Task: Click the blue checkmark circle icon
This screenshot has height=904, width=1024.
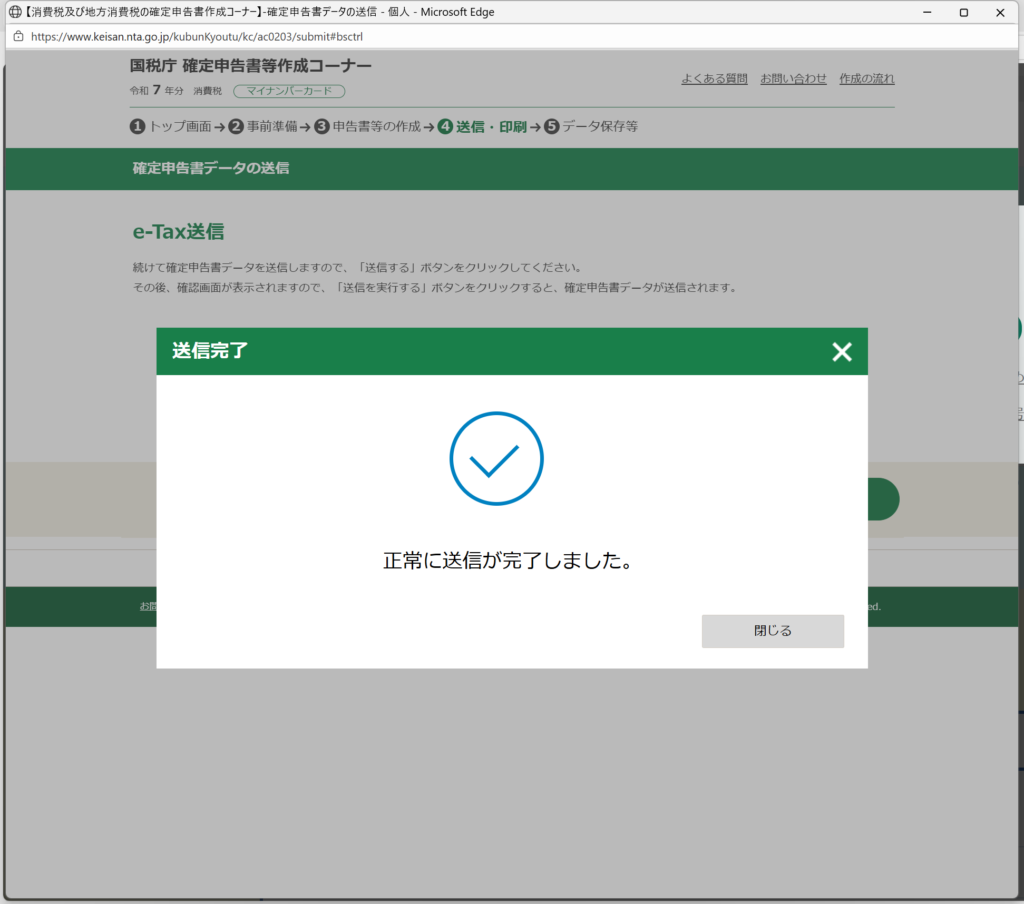Action: click(496, 459)
